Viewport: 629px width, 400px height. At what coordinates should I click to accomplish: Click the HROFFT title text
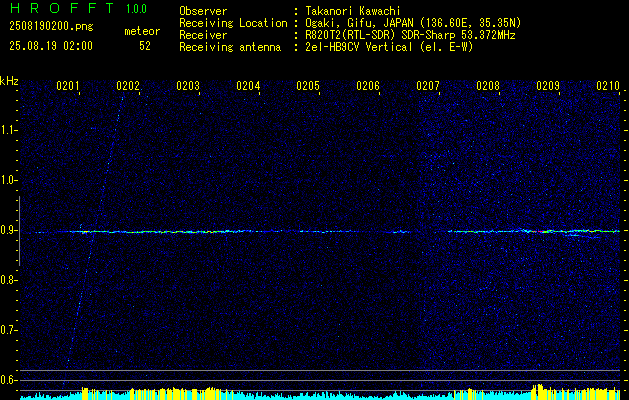coord(62,8)
